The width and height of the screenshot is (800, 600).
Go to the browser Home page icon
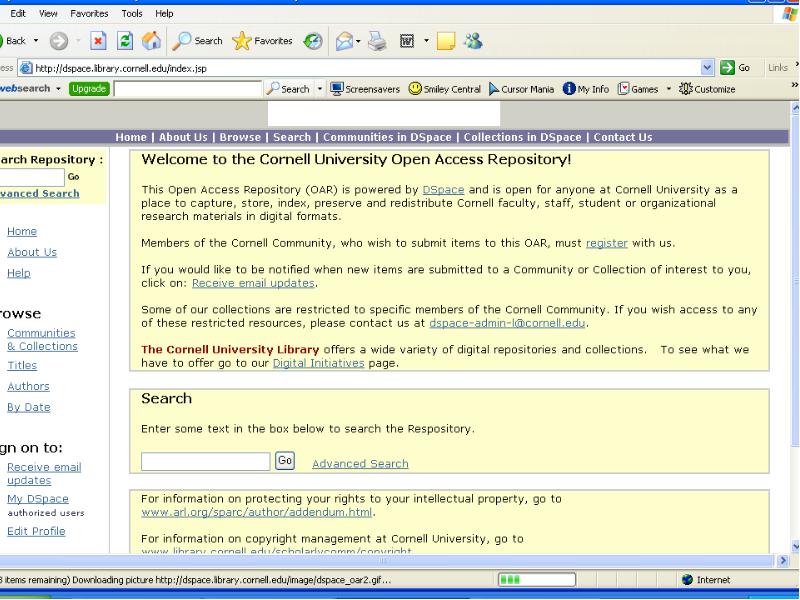[x=152, y=41]
